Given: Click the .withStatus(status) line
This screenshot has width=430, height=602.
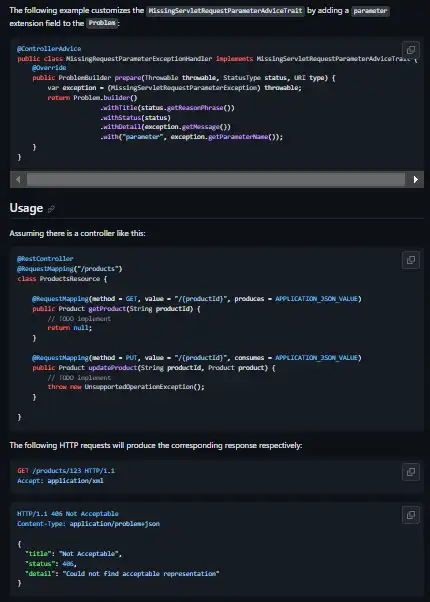Looking at the screenshot, I should tap(135, 117).
